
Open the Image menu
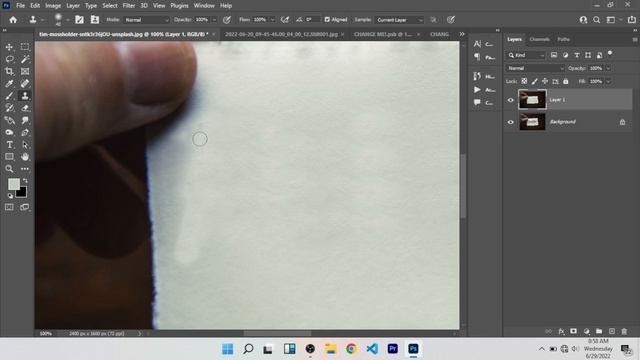click(x=53, y=6)
